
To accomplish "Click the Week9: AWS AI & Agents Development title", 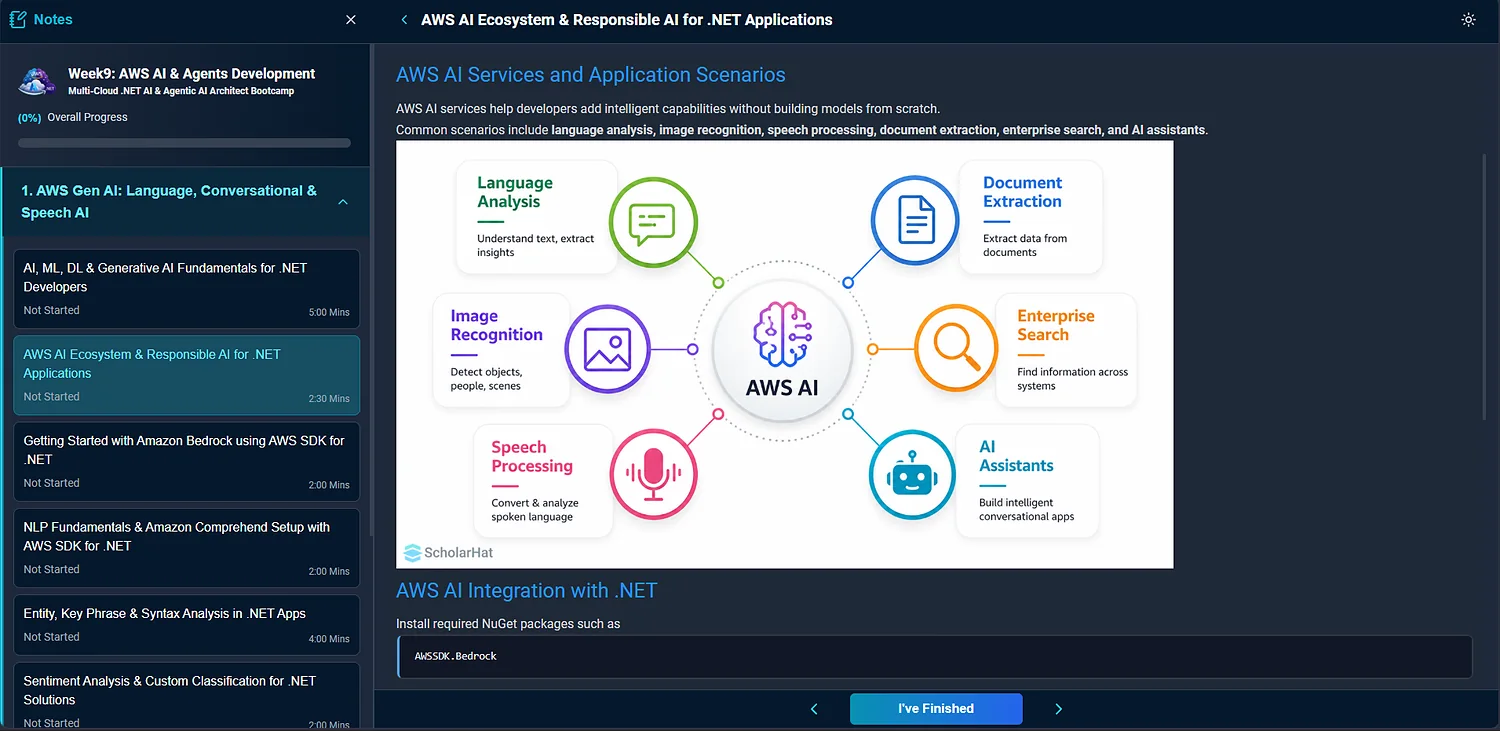I will (x=192, y=73).
